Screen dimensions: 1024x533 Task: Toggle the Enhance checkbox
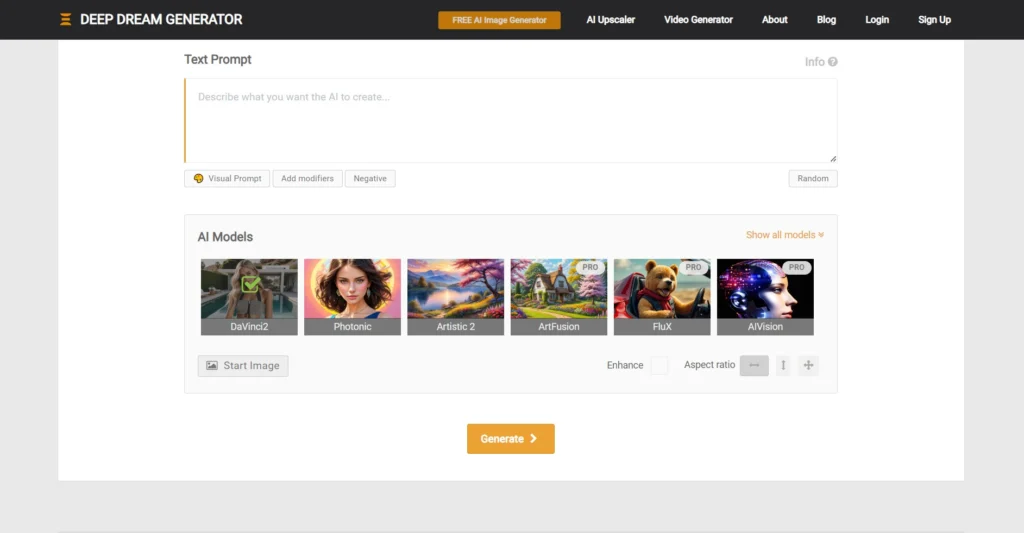pyautogui.click(x=659, y=365)
